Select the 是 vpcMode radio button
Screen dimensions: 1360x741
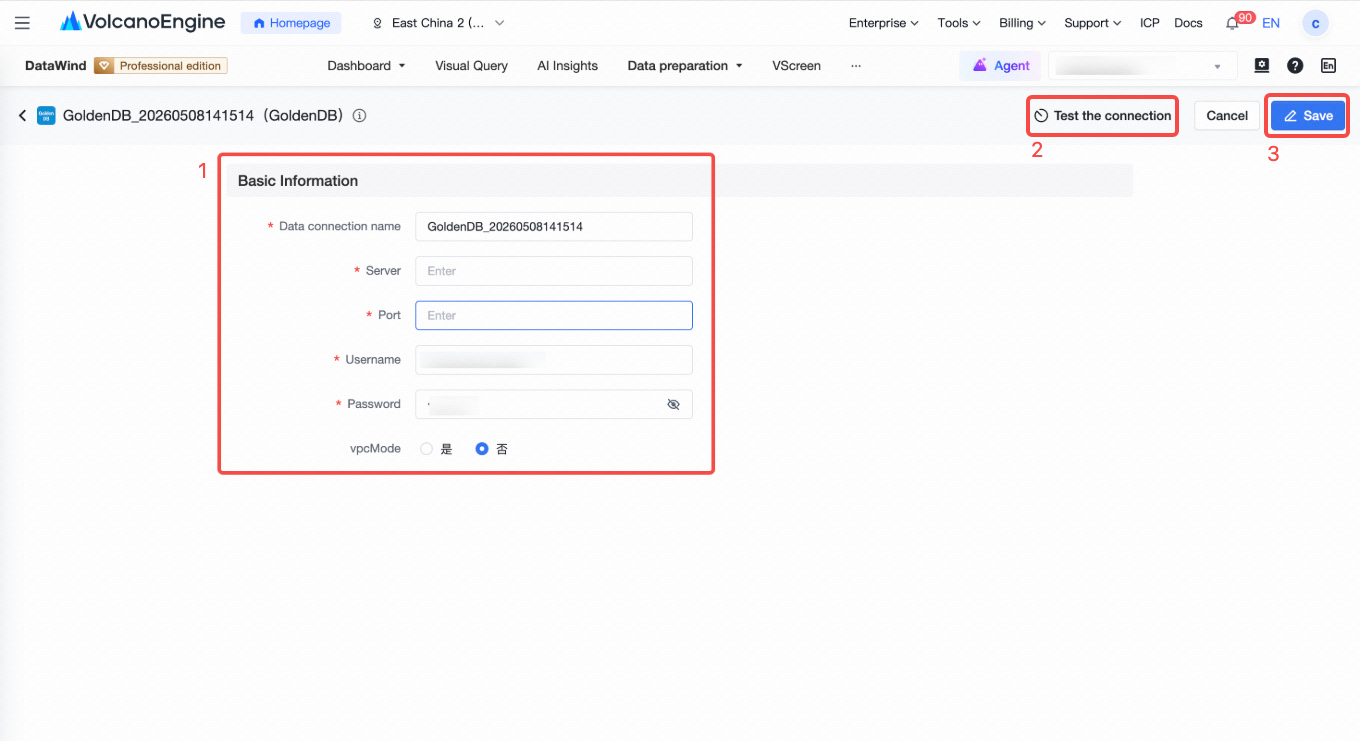click(426, 449)
